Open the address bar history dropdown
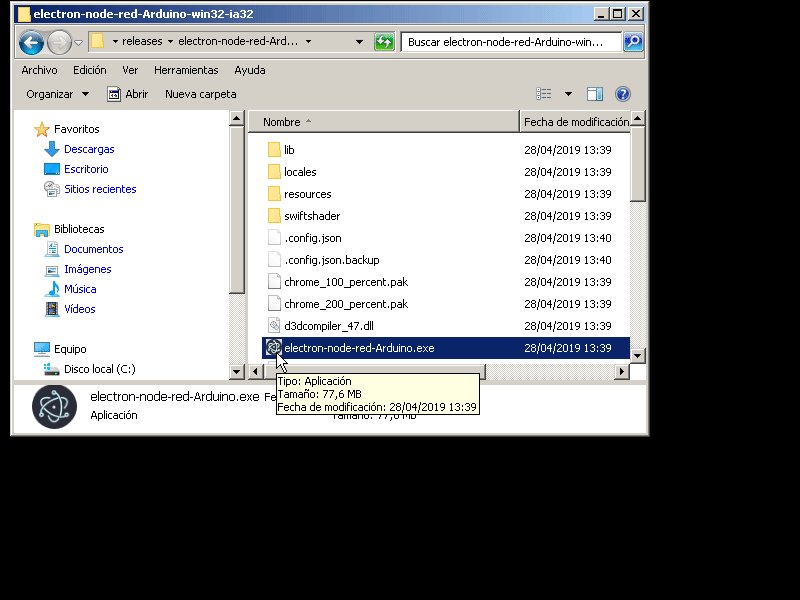This screenshot has height=600, width=800. tap(359, 42)
